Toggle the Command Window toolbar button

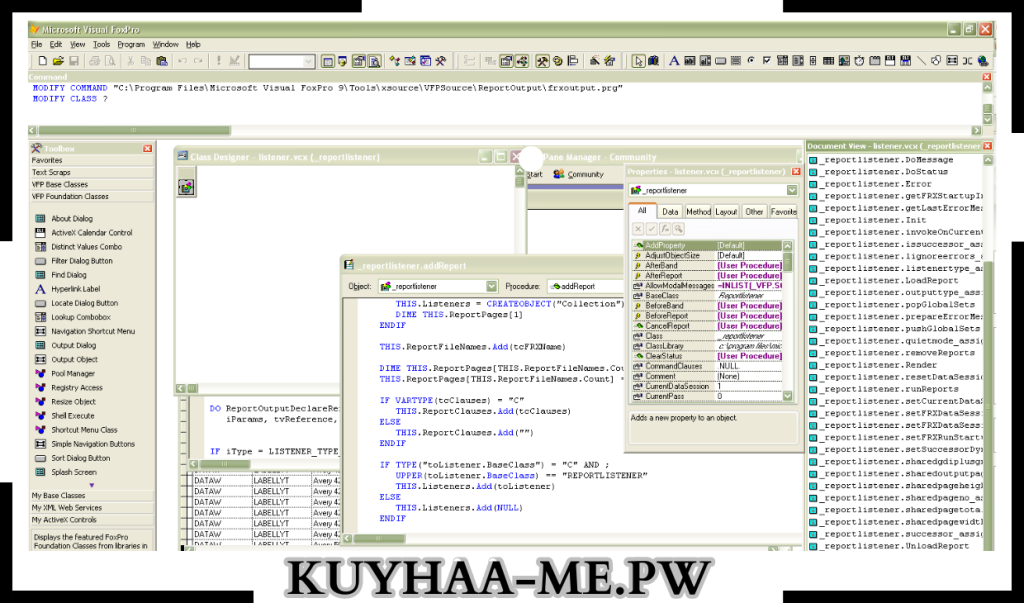tap(328, 61)
